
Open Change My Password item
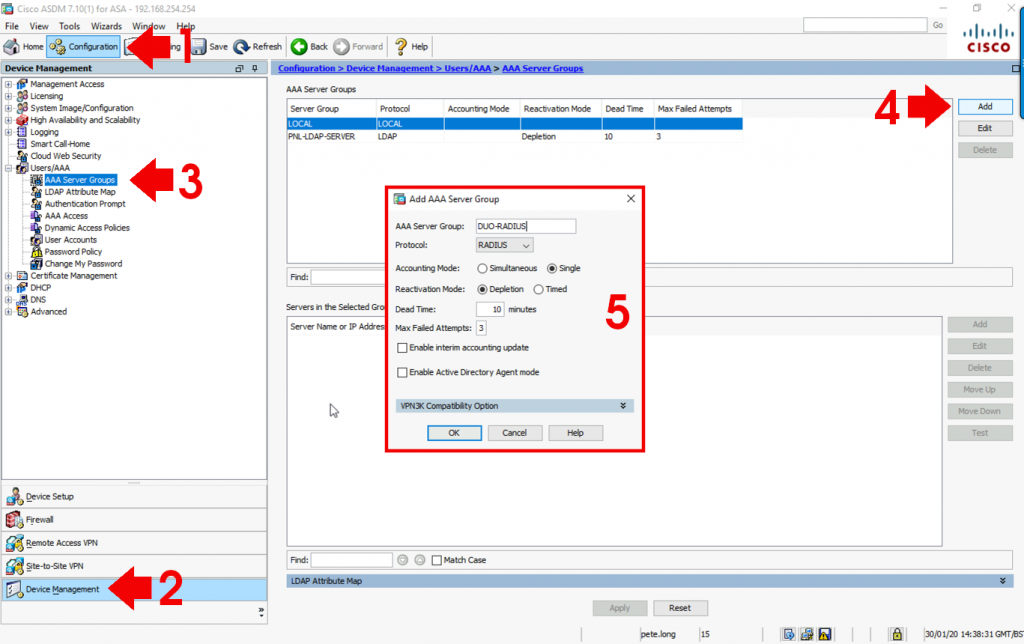[83, 264]
